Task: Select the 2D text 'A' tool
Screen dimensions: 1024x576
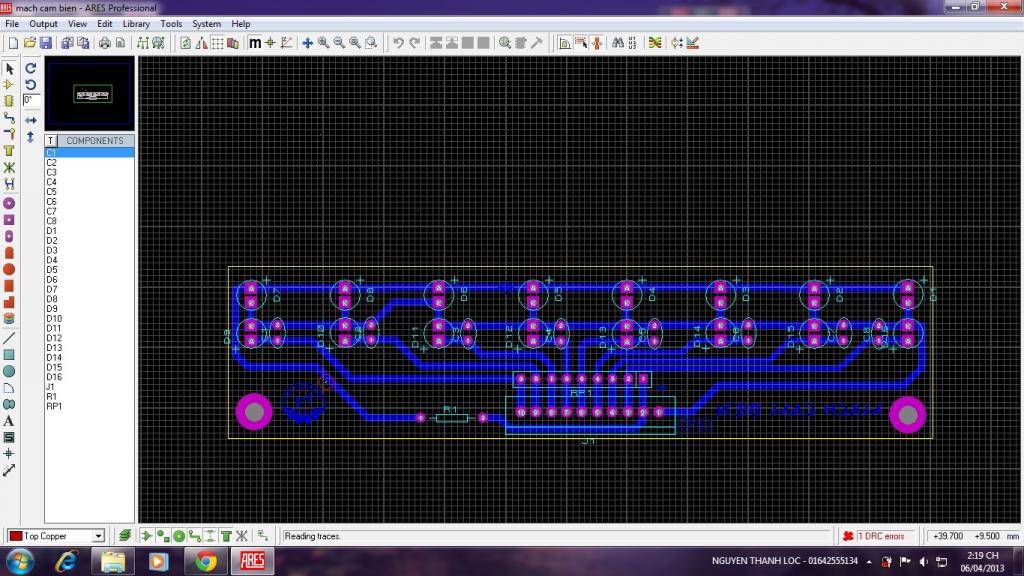Action: (x=9, y=421)
